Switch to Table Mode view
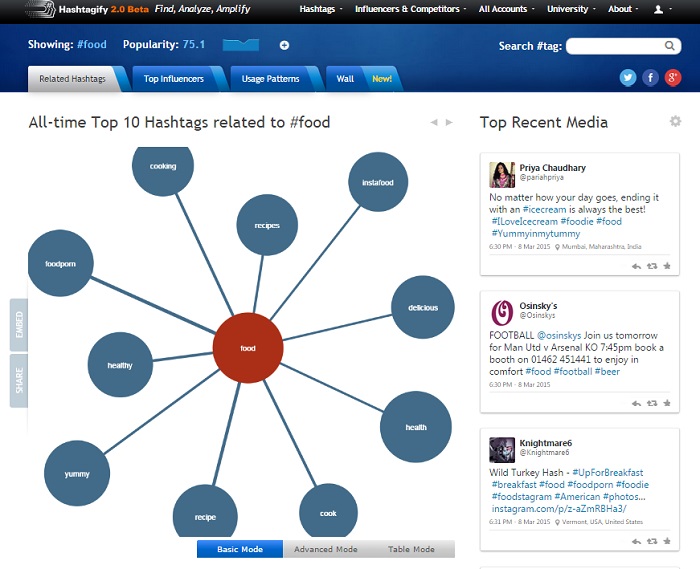700x569 pixels. 410,549
